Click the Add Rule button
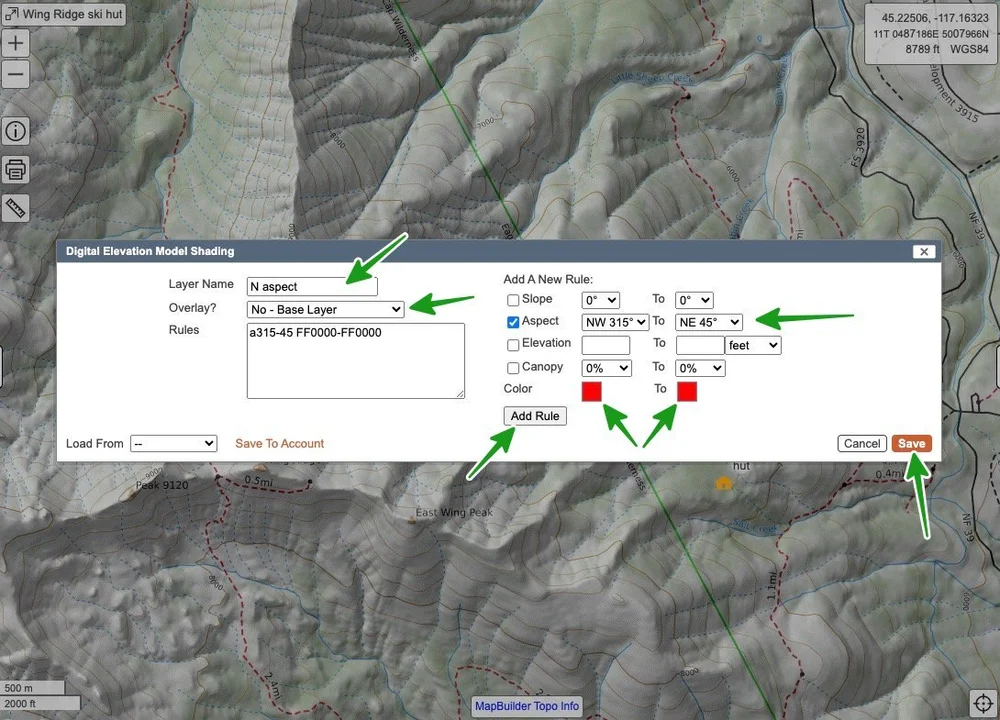This screenshot has width=1000, height=720. pyautogui.click(x=534, y=416)
